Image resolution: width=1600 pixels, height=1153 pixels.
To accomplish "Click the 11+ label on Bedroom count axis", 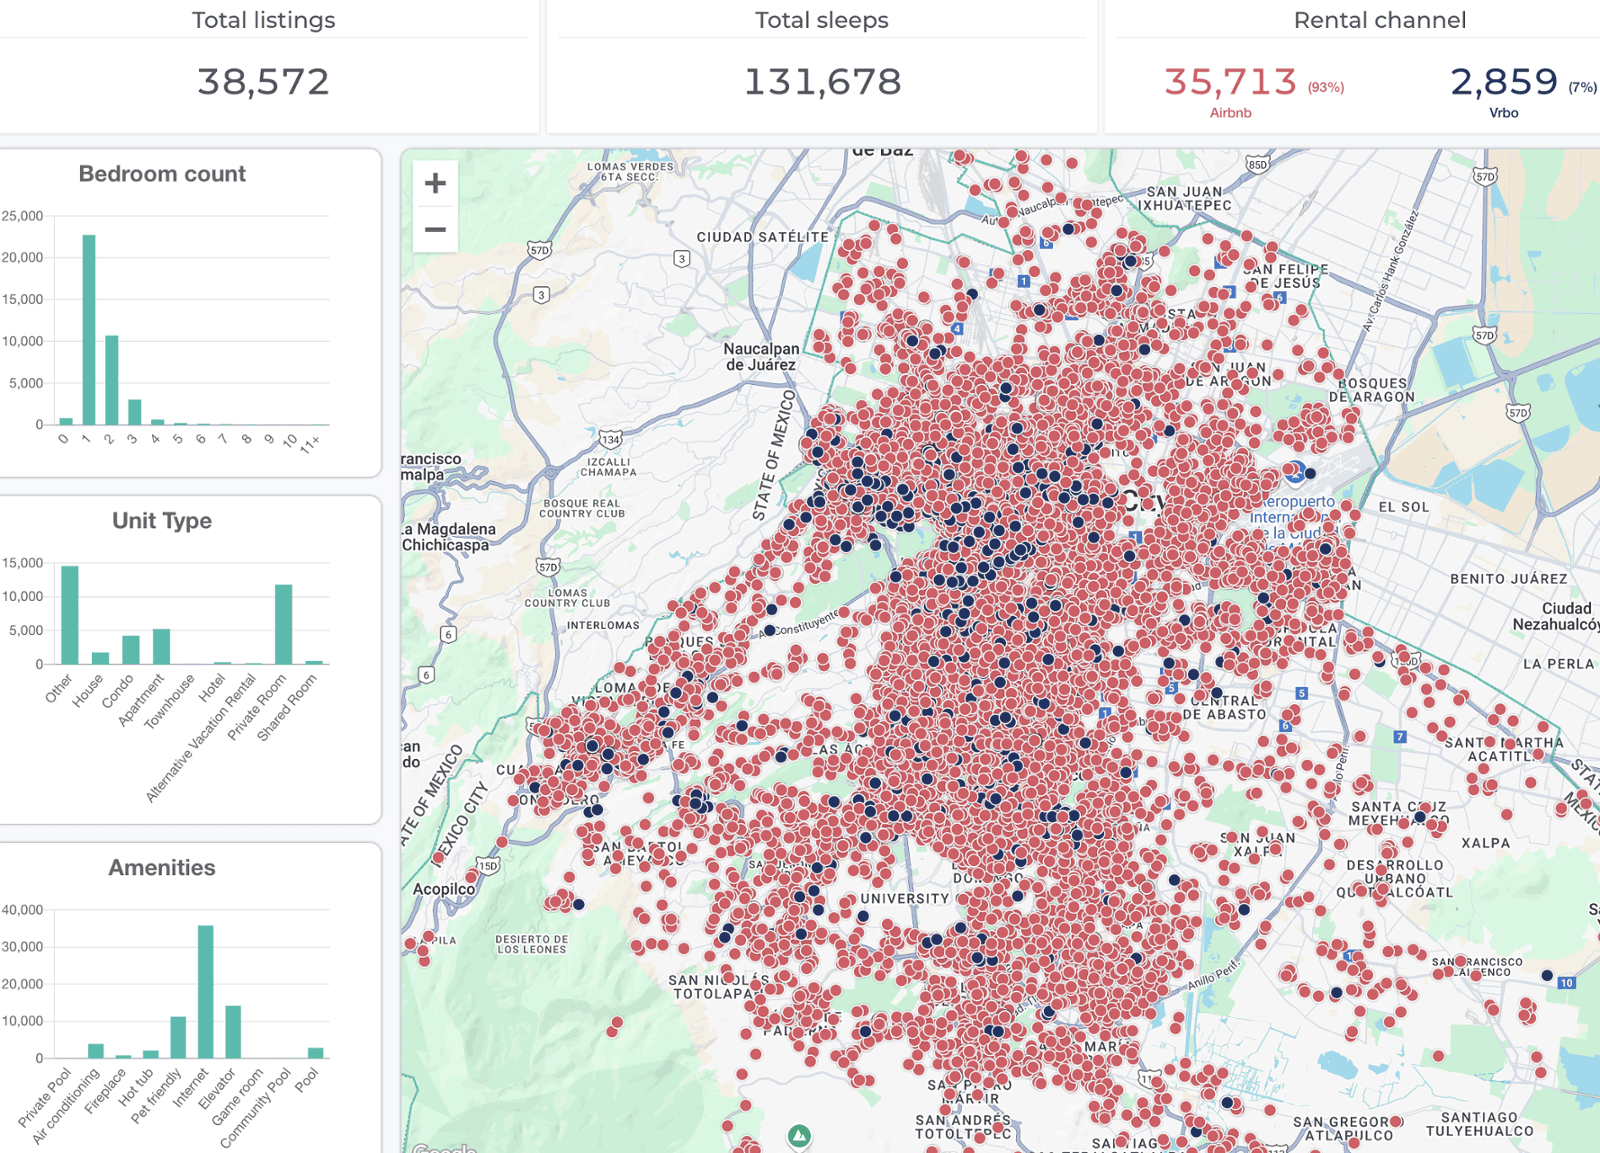I will pos(310,442).
